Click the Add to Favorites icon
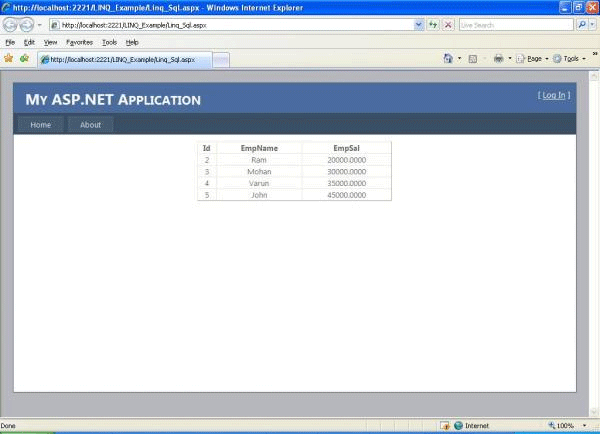Image resolution: width=600 pixels, height=434 pixels. click(x=24, y=59)
